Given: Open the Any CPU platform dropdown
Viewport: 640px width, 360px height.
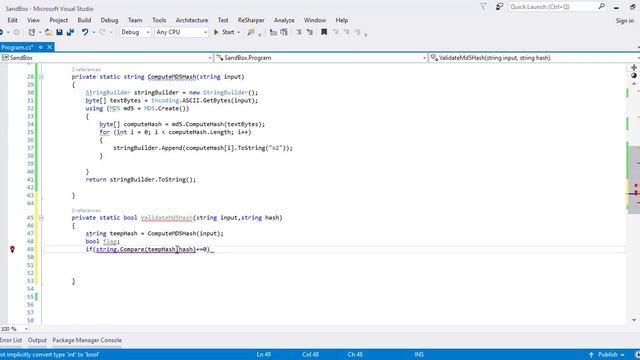Looking at the screenshot, I should point(182,32).
